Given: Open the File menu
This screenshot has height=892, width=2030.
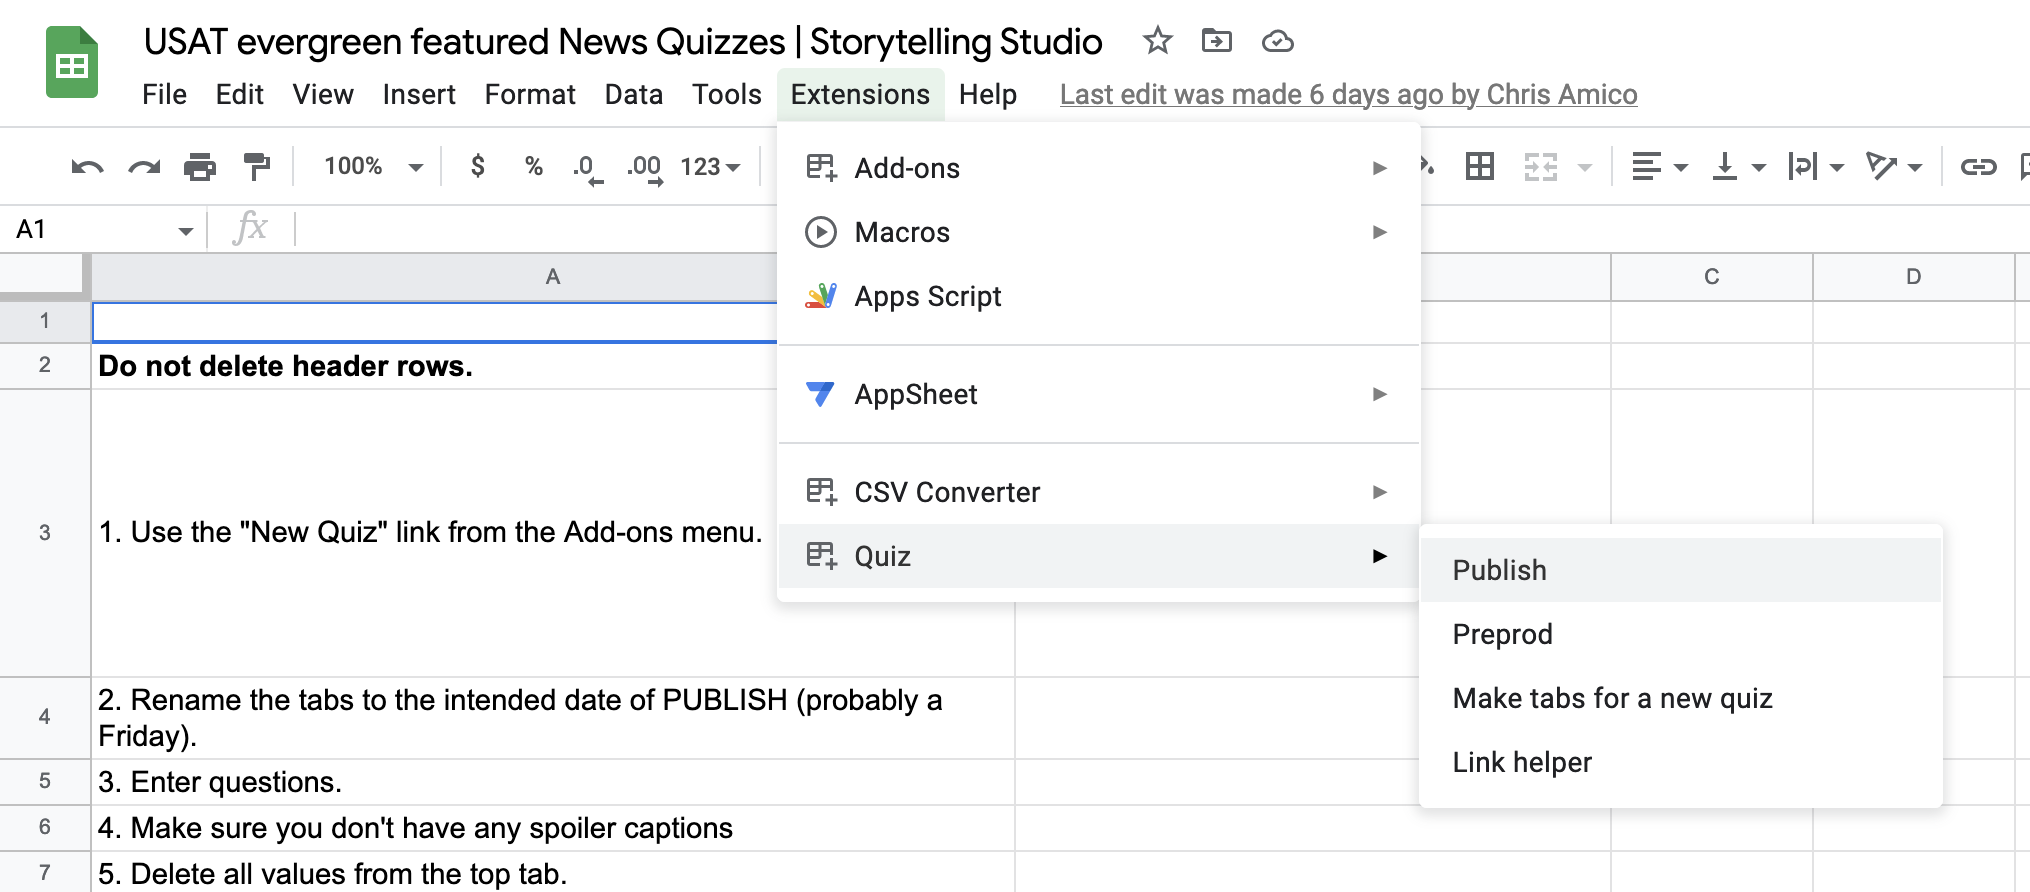Looking at the screenshot, I should [164, 94].
